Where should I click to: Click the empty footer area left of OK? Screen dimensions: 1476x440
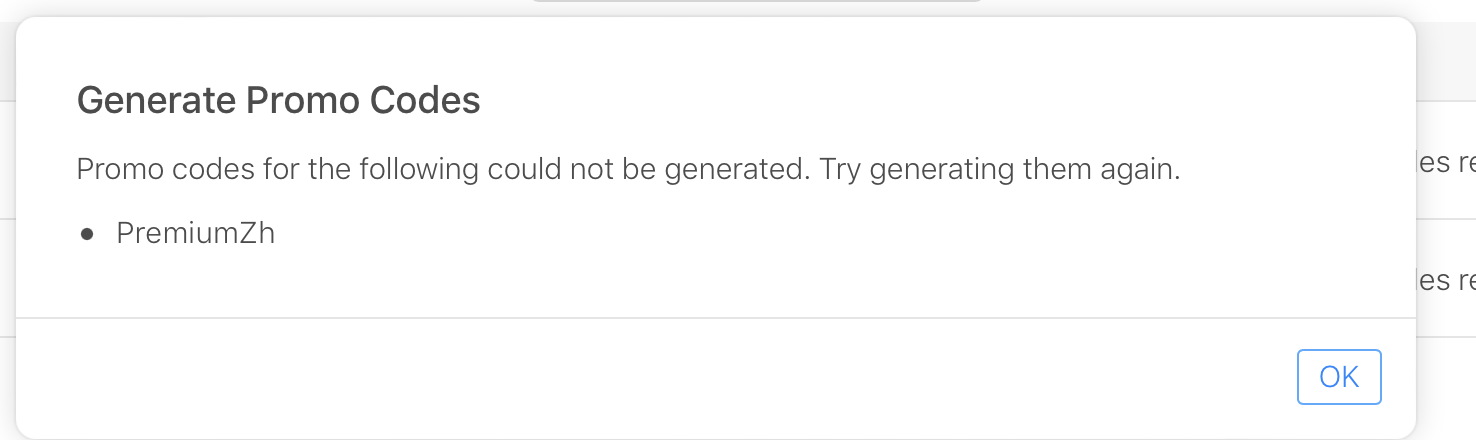coord(650,378)
